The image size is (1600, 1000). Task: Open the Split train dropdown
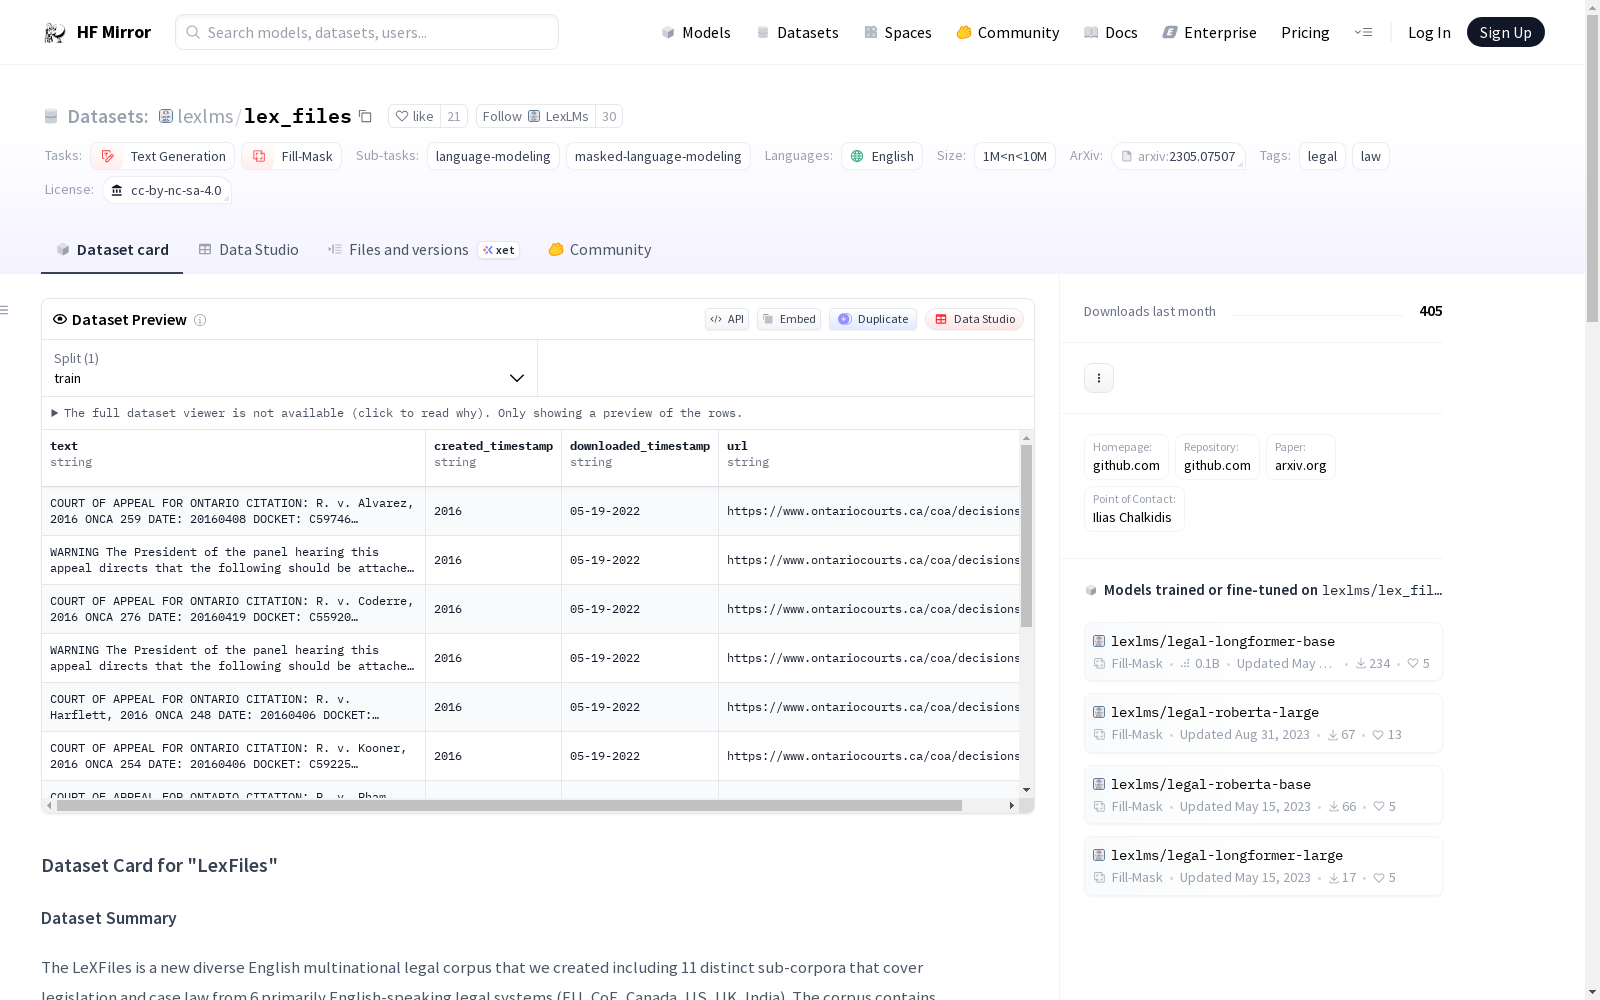tap(290, 368)
